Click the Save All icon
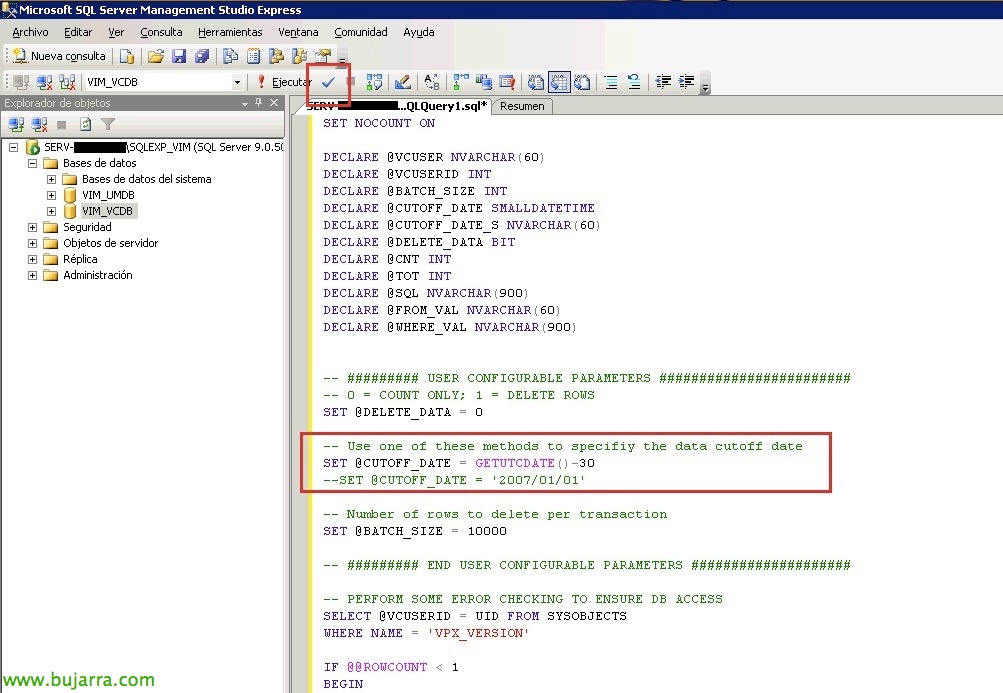Screen dimensions: 1003x693 point(202,56)
